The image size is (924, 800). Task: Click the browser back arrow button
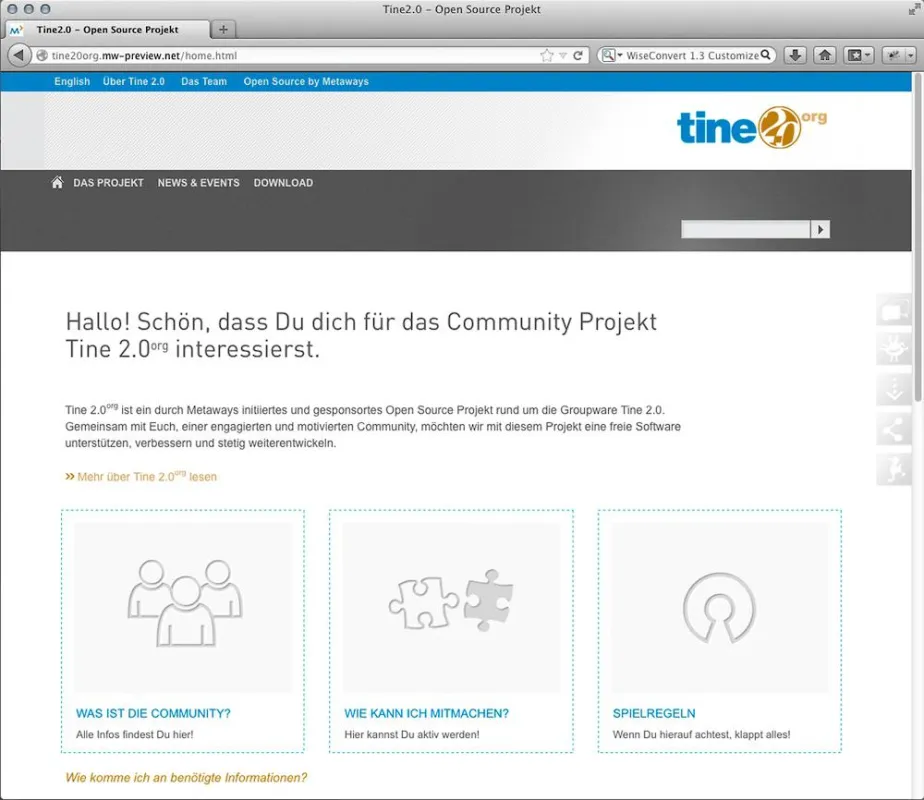coord(19,55)
